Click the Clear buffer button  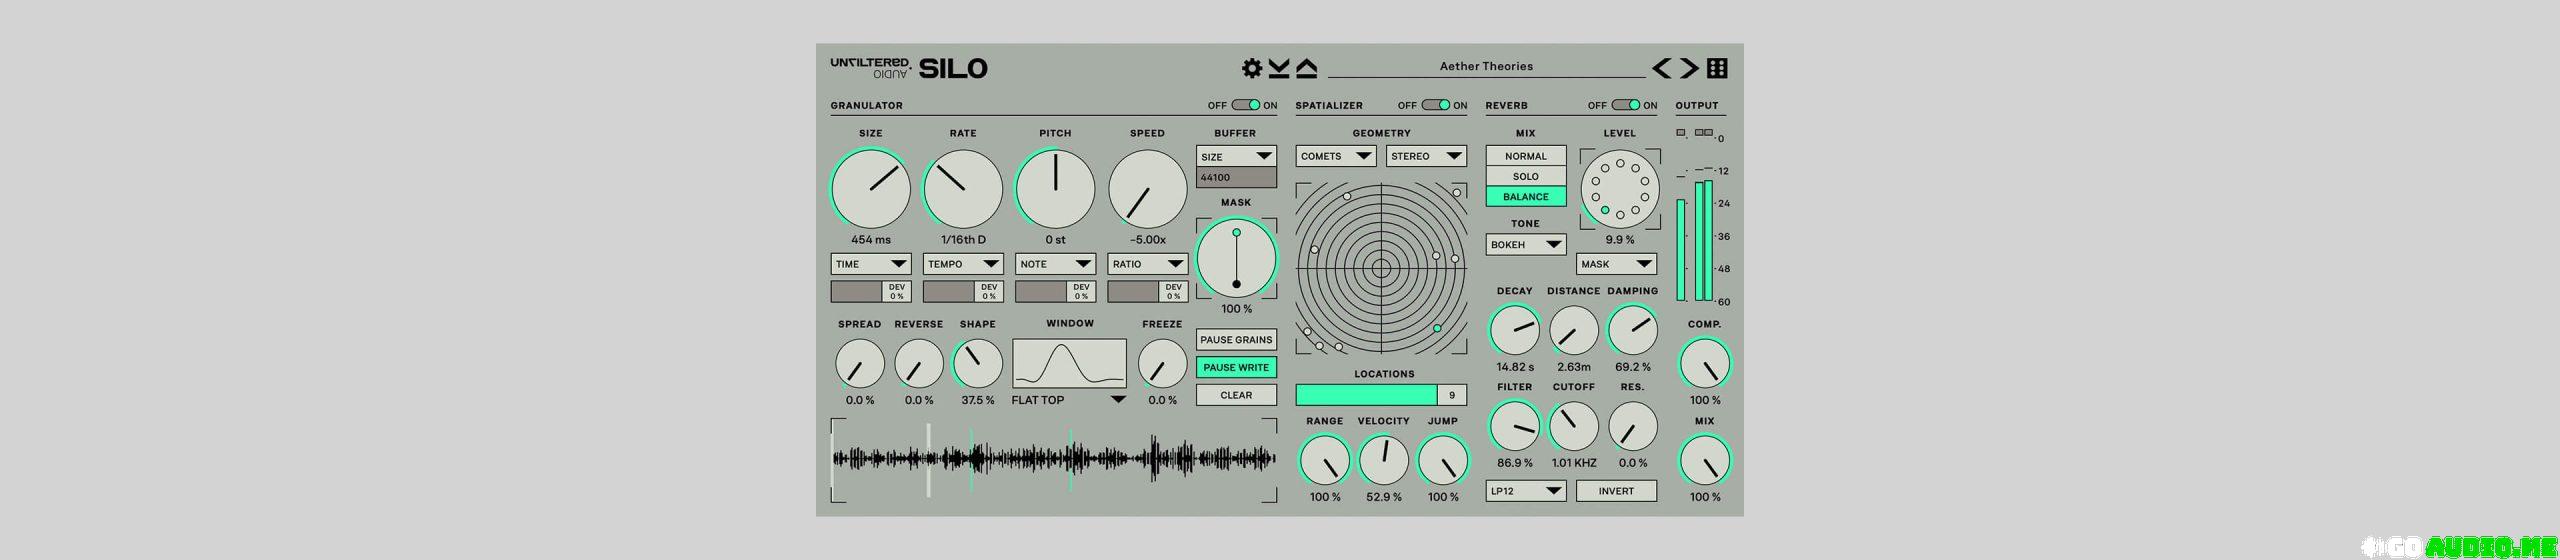tap(1236, 395)
